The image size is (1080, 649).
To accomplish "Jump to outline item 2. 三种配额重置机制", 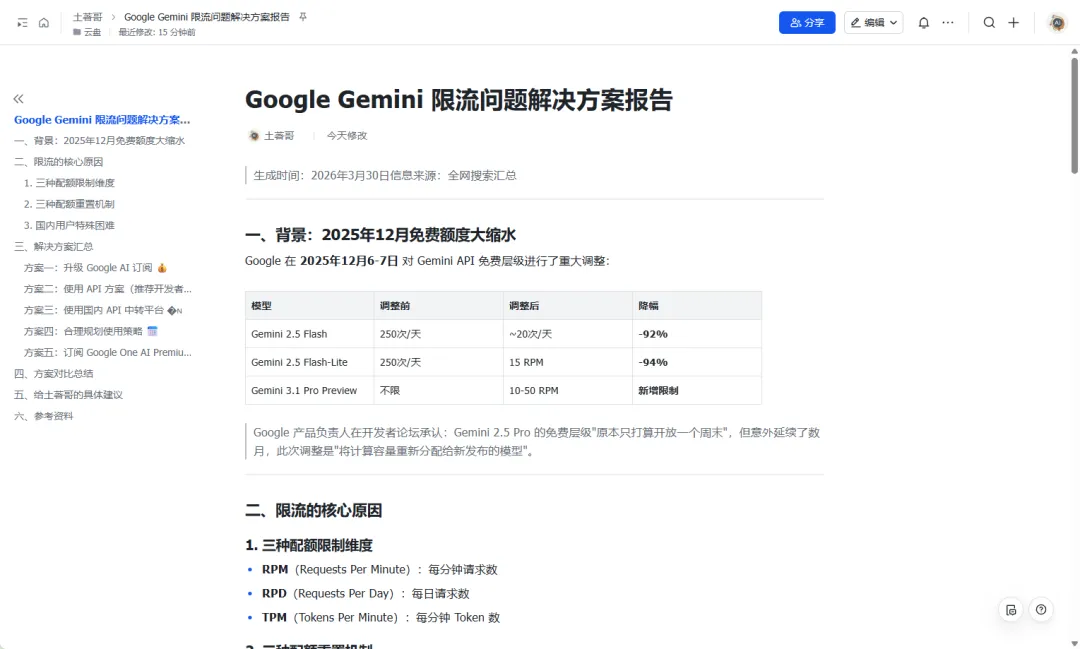I will click(x=69, y=204).
